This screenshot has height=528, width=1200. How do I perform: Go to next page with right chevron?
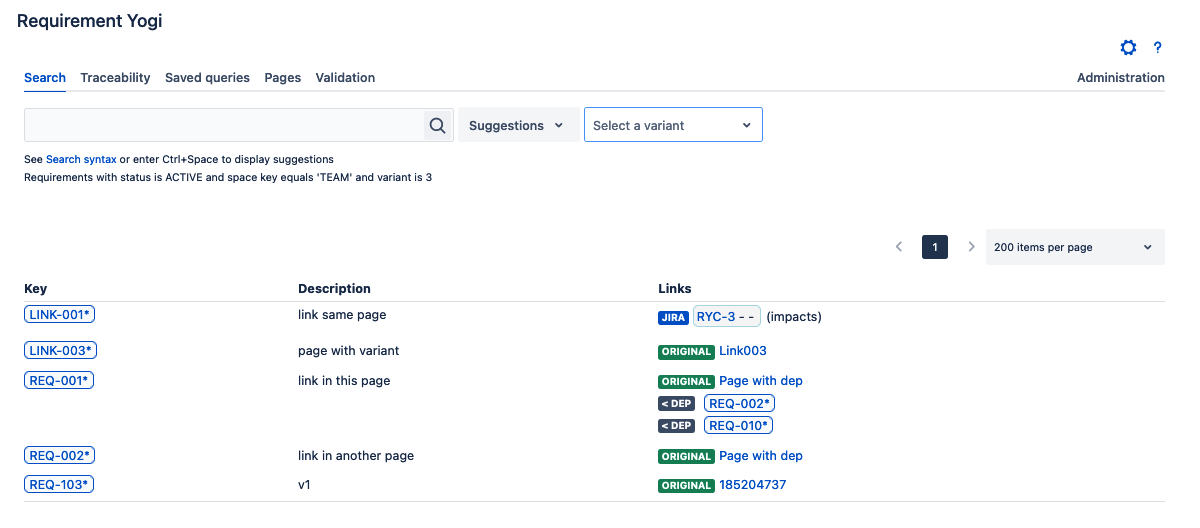pos(970,247)
